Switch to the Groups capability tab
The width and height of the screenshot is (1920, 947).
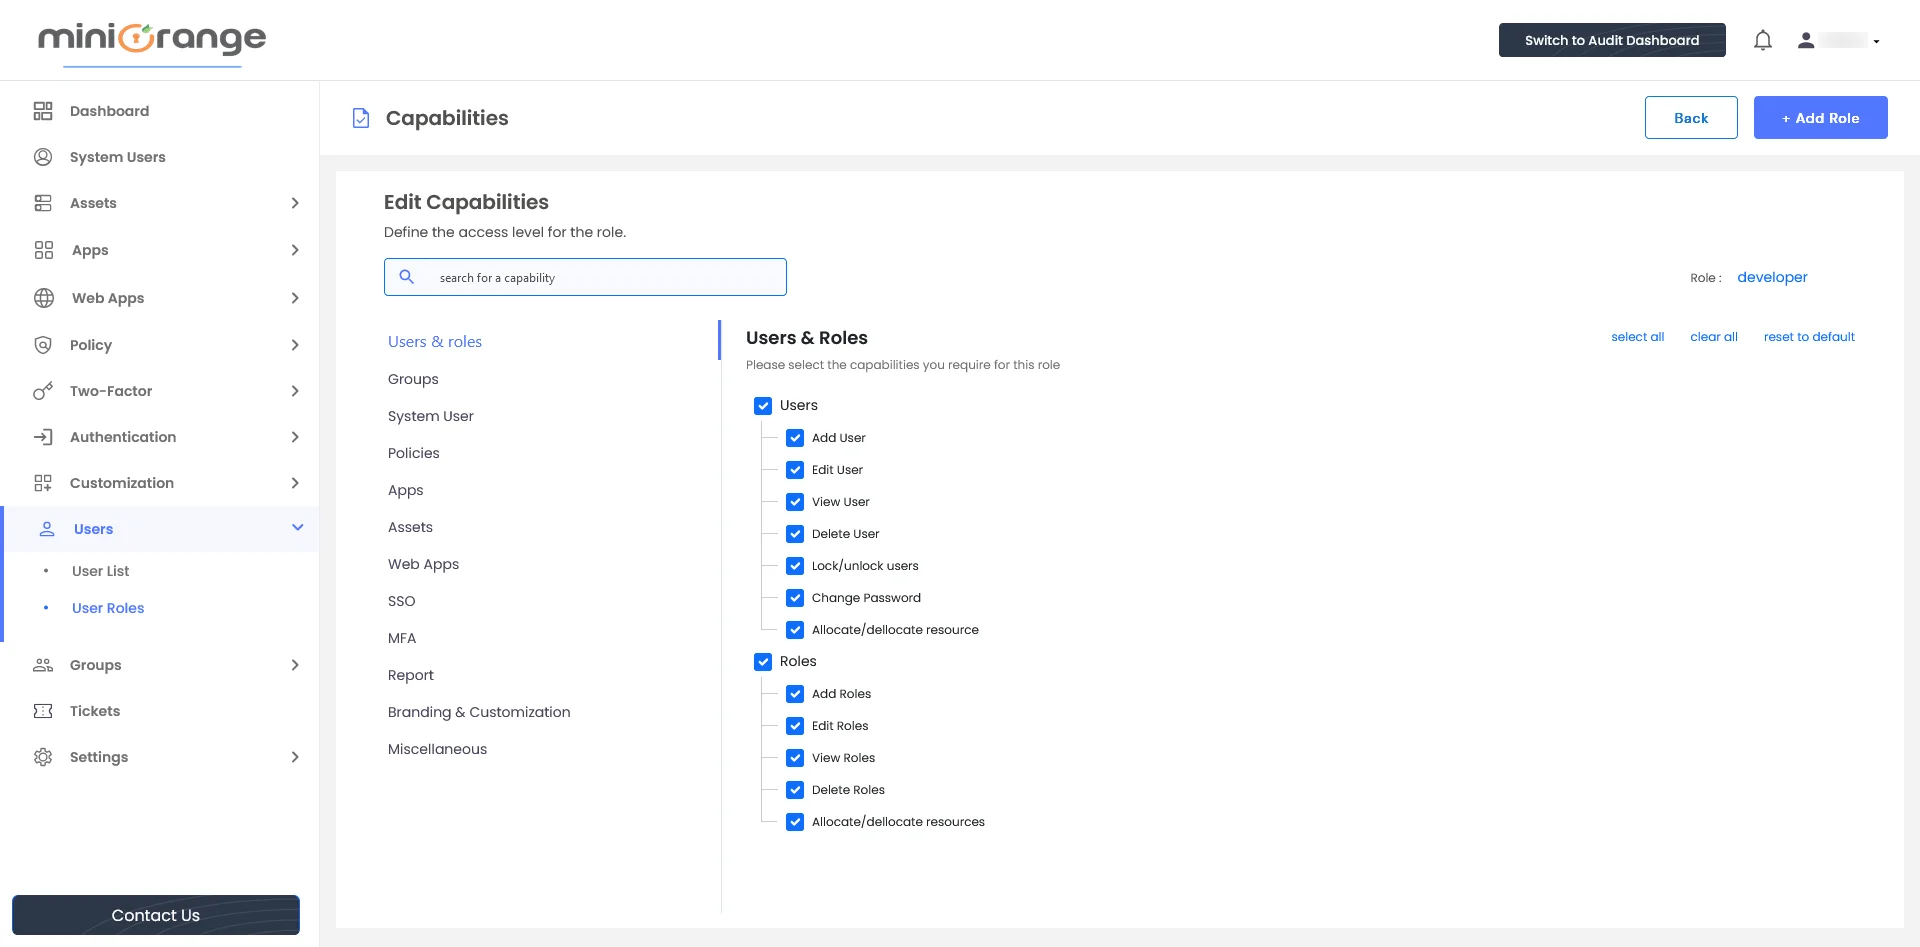coord(413,379)
